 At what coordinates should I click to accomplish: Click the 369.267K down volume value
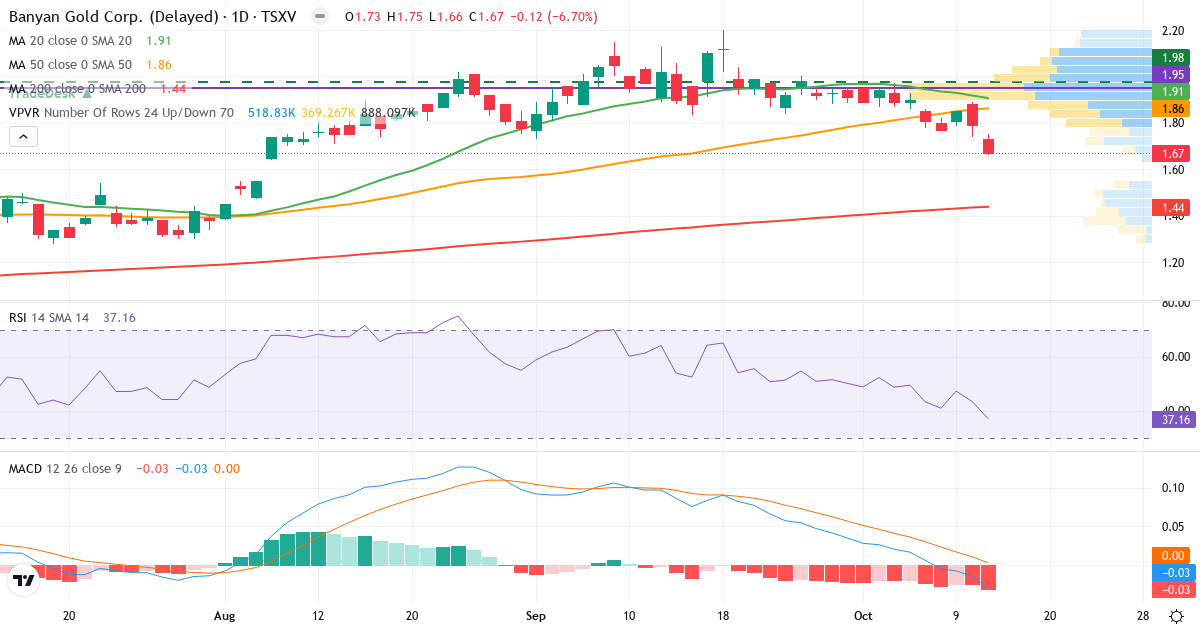point(329,113)
